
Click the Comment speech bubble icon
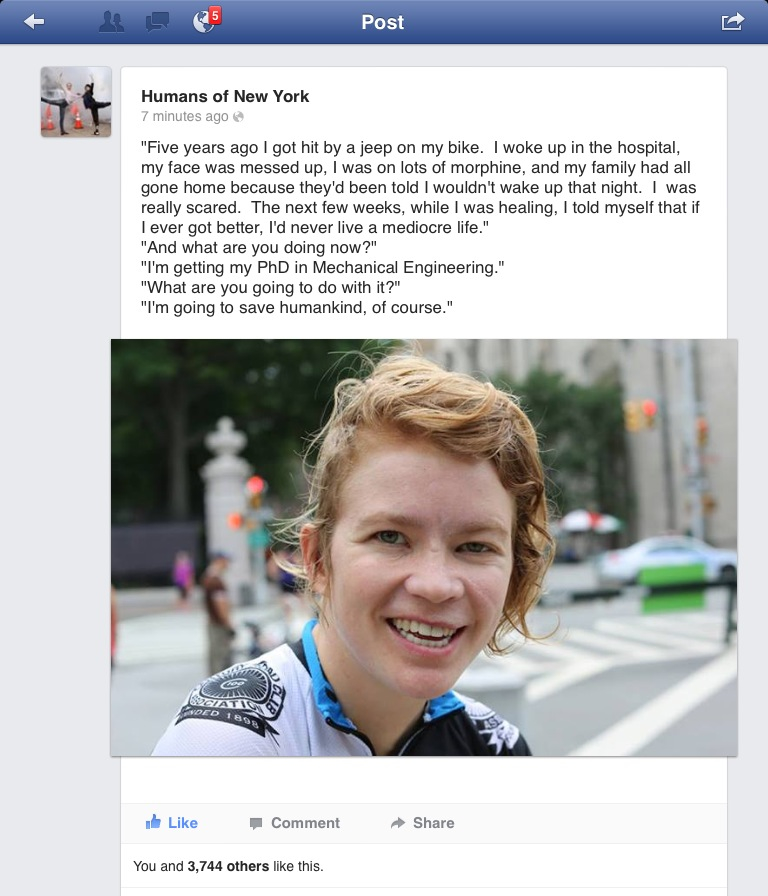point(256,823)
